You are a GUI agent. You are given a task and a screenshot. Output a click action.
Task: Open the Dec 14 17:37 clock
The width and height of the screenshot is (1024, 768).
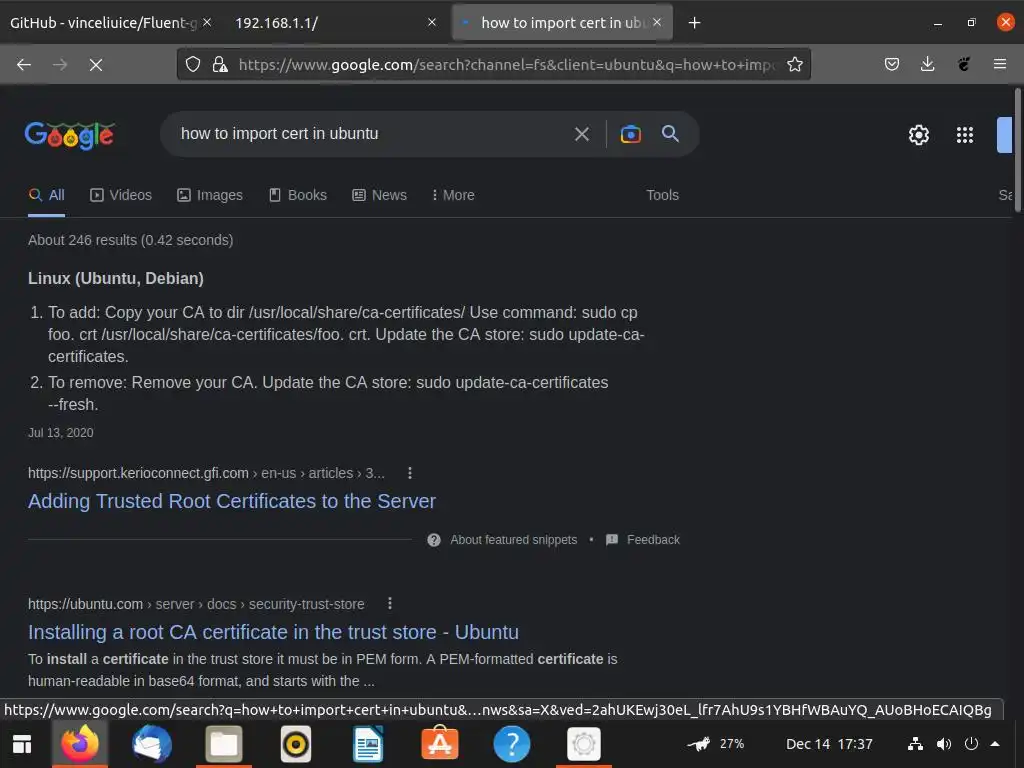pyautogui.click(x=829, y=744)
